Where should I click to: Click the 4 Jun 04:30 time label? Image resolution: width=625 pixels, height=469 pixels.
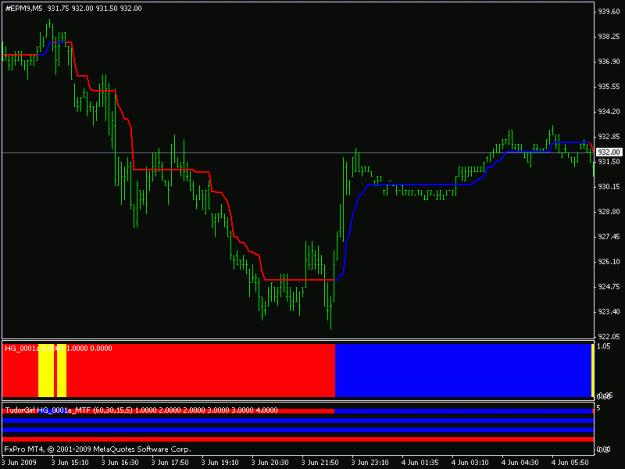point(519,463)
